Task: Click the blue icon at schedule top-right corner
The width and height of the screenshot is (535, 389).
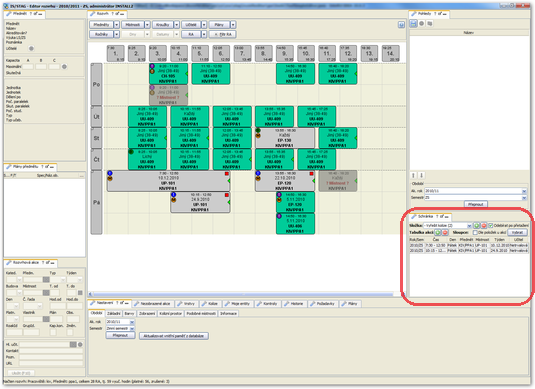Action: [401, 25]
